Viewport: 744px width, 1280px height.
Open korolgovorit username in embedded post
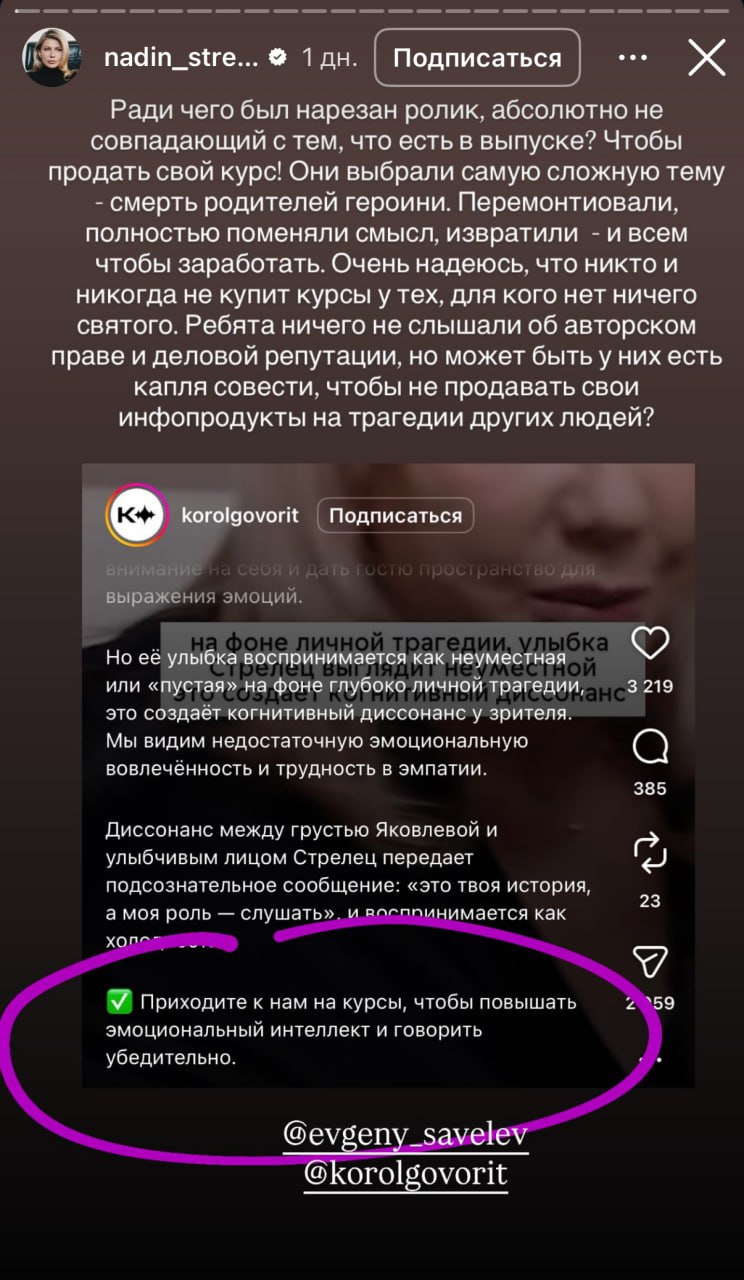click(x=240, y=516)
